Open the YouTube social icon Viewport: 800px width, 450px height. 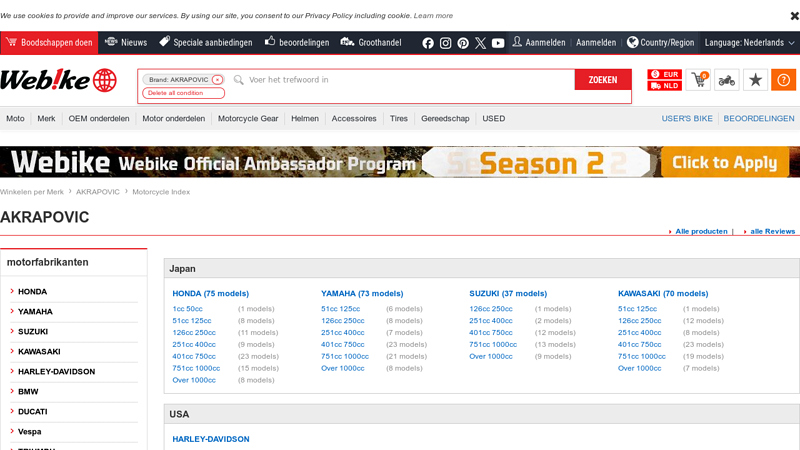498,43
